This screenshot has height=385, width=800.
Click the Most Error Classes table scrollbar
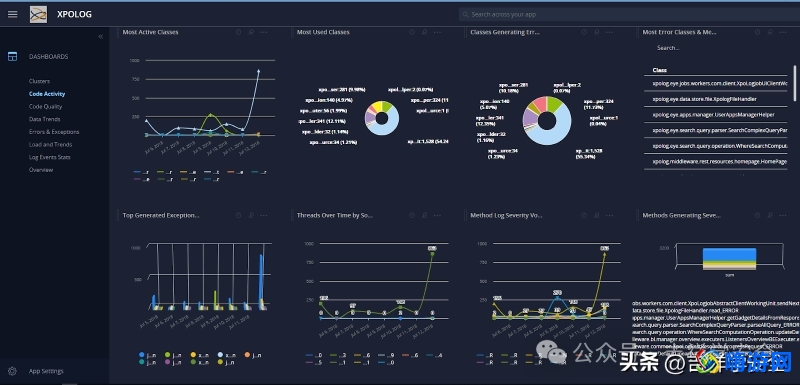[794, 83]
